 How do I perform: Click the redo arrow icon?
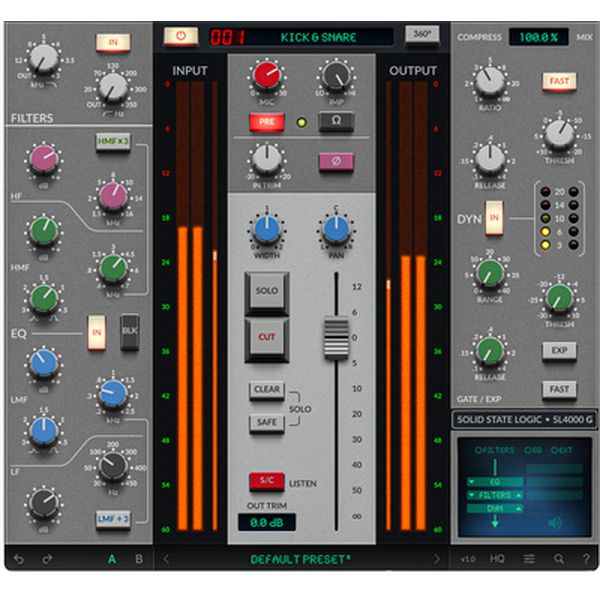48,558
